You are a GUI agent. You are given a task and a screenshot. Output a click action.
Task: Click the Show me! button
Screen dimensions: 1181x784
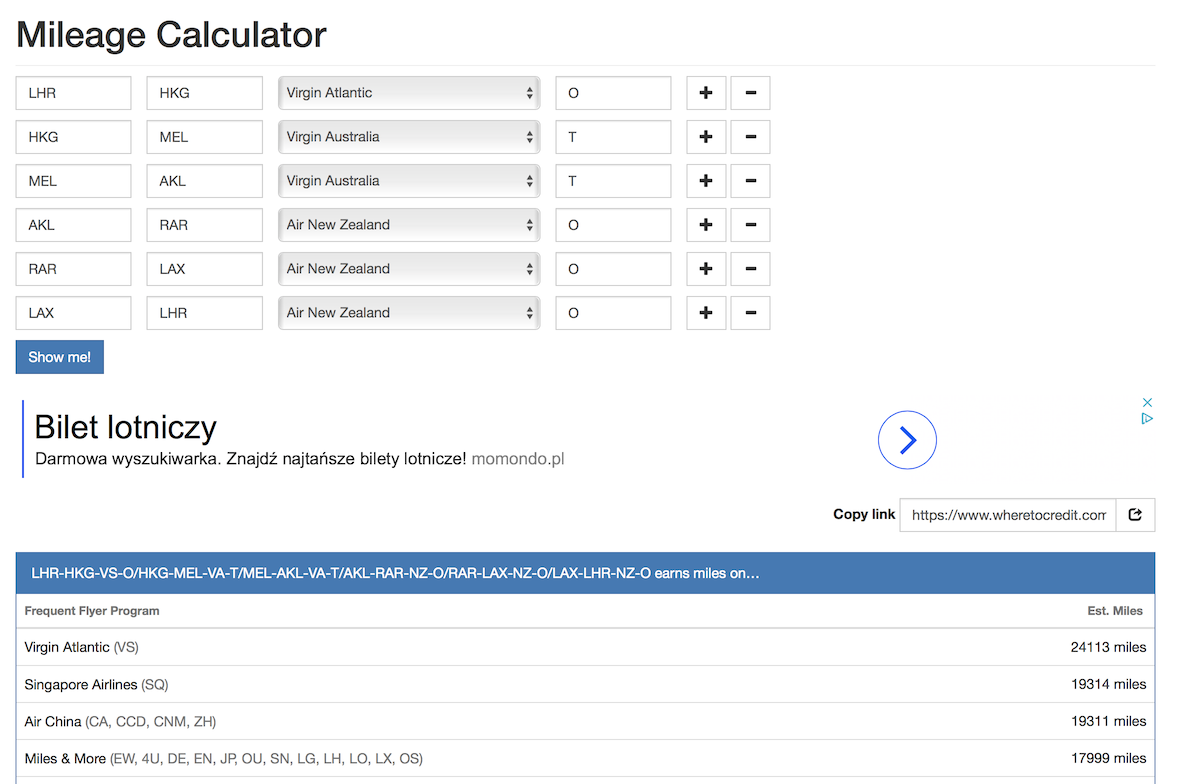tap(60, 357)
